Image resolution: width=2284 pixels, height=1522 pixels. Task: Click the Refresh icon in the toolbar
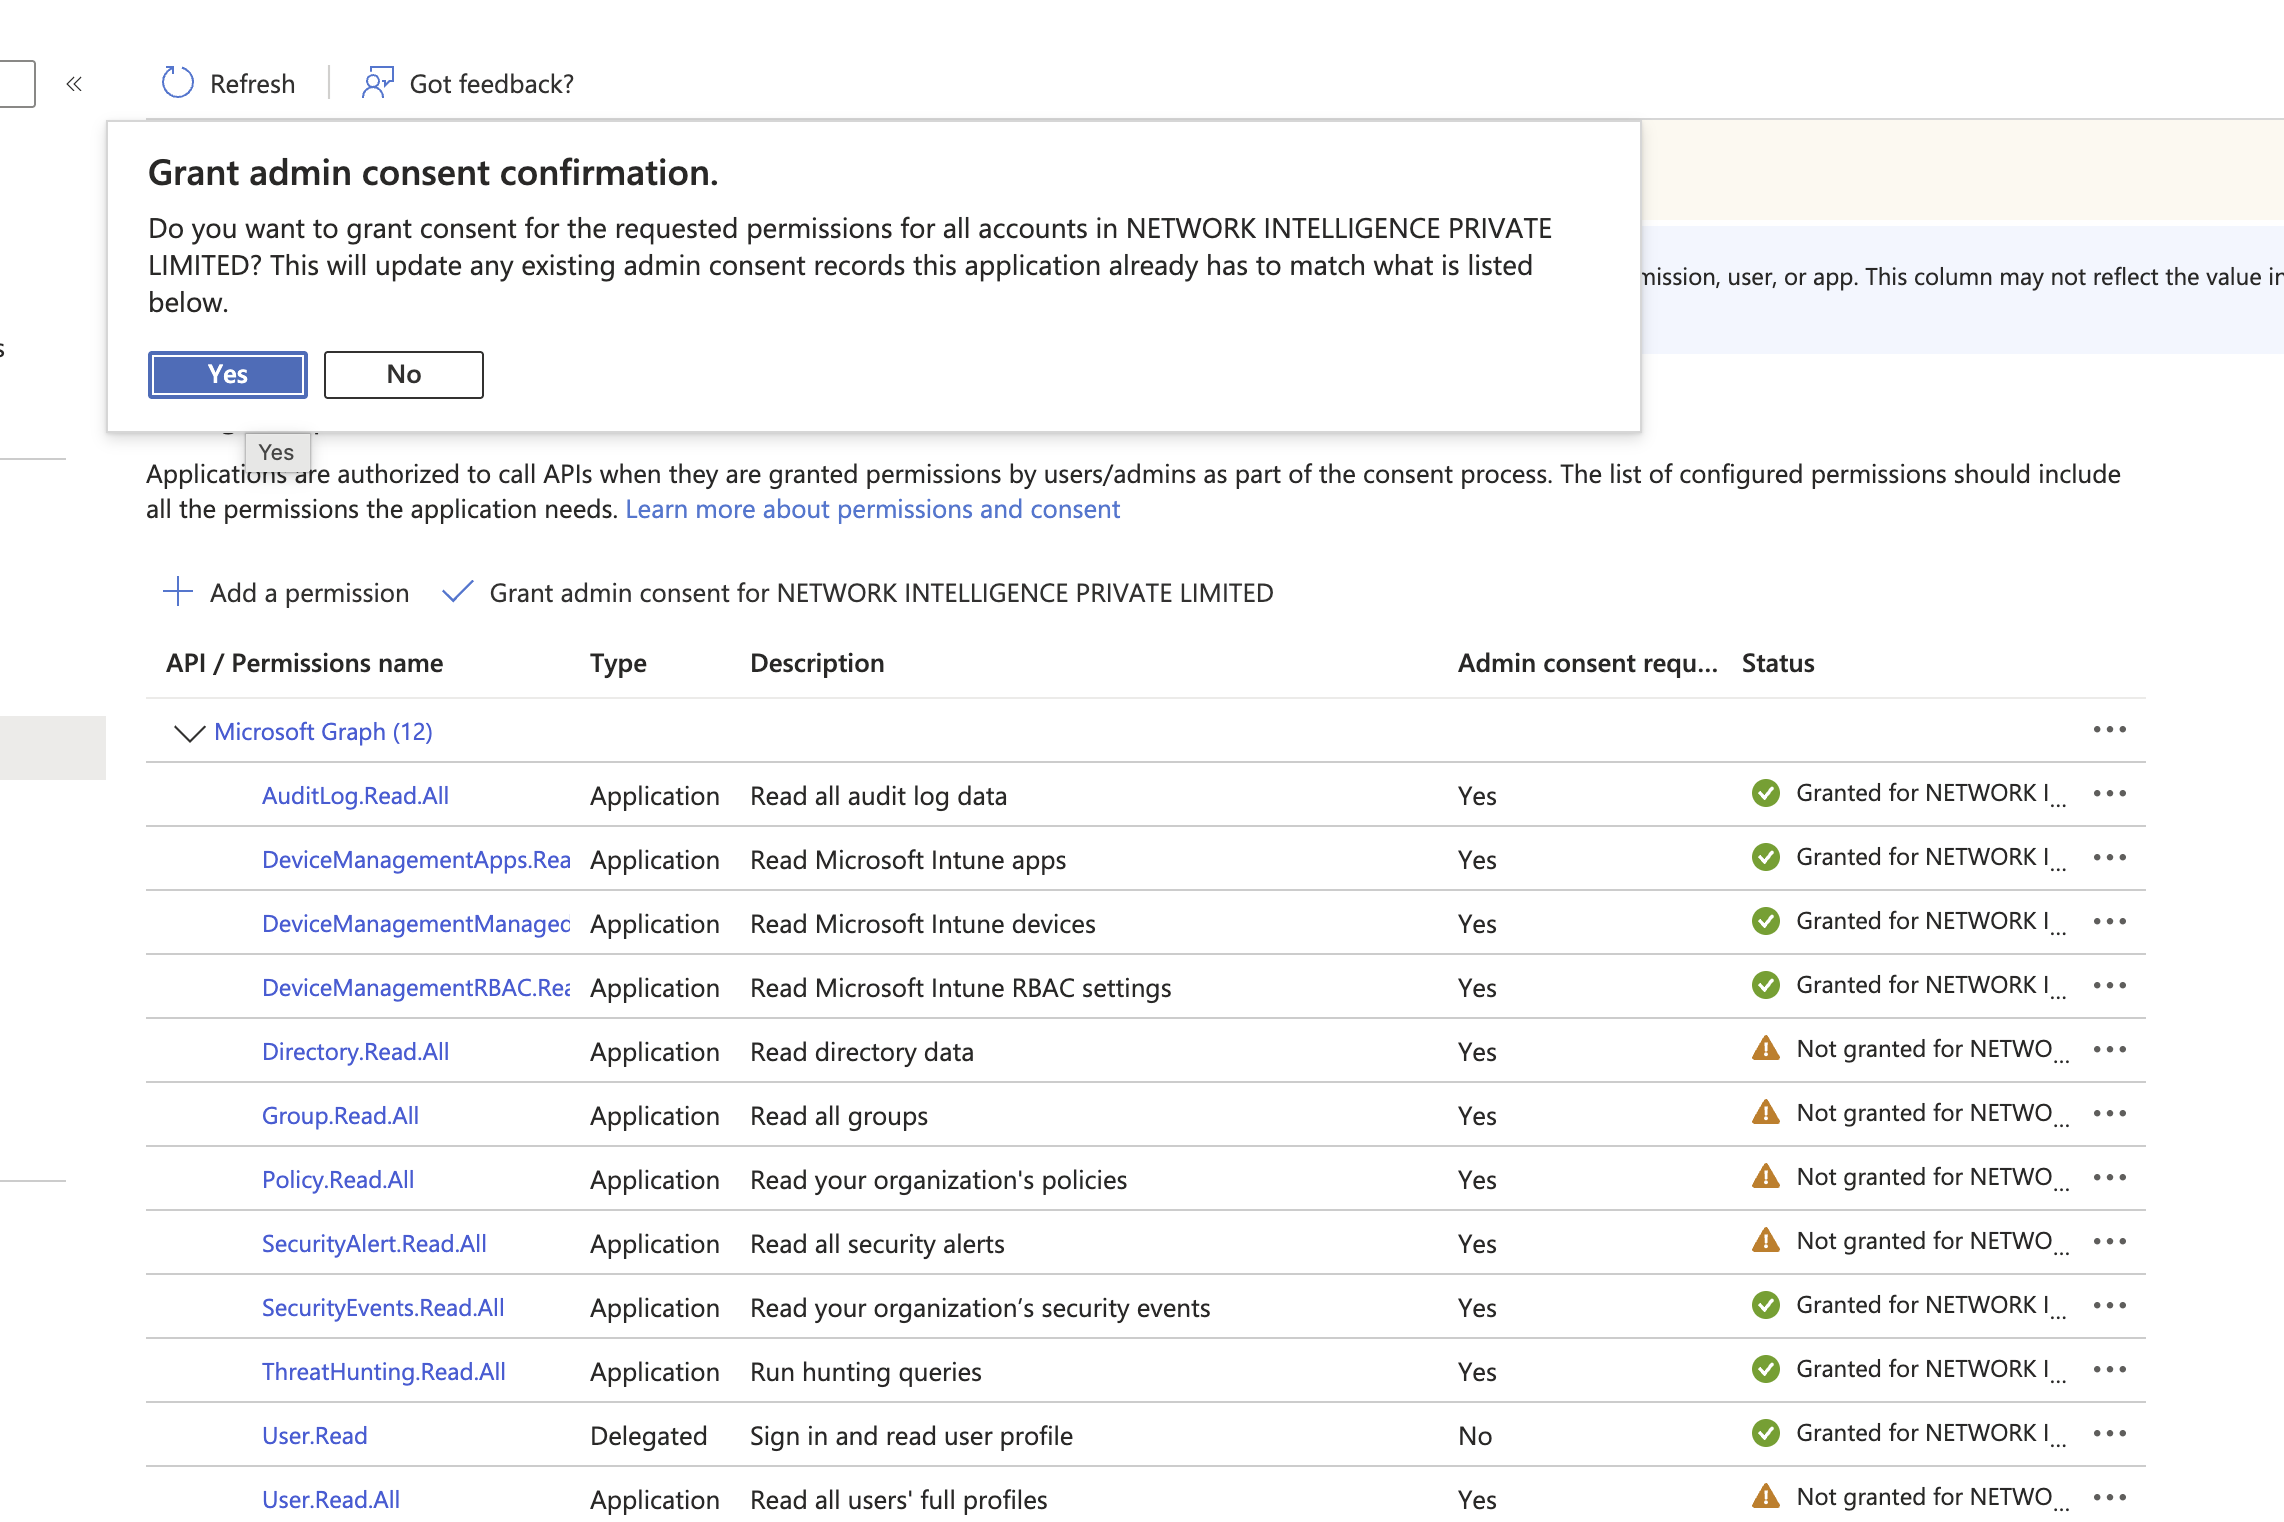pyautogui.click(x=178, y=83)
